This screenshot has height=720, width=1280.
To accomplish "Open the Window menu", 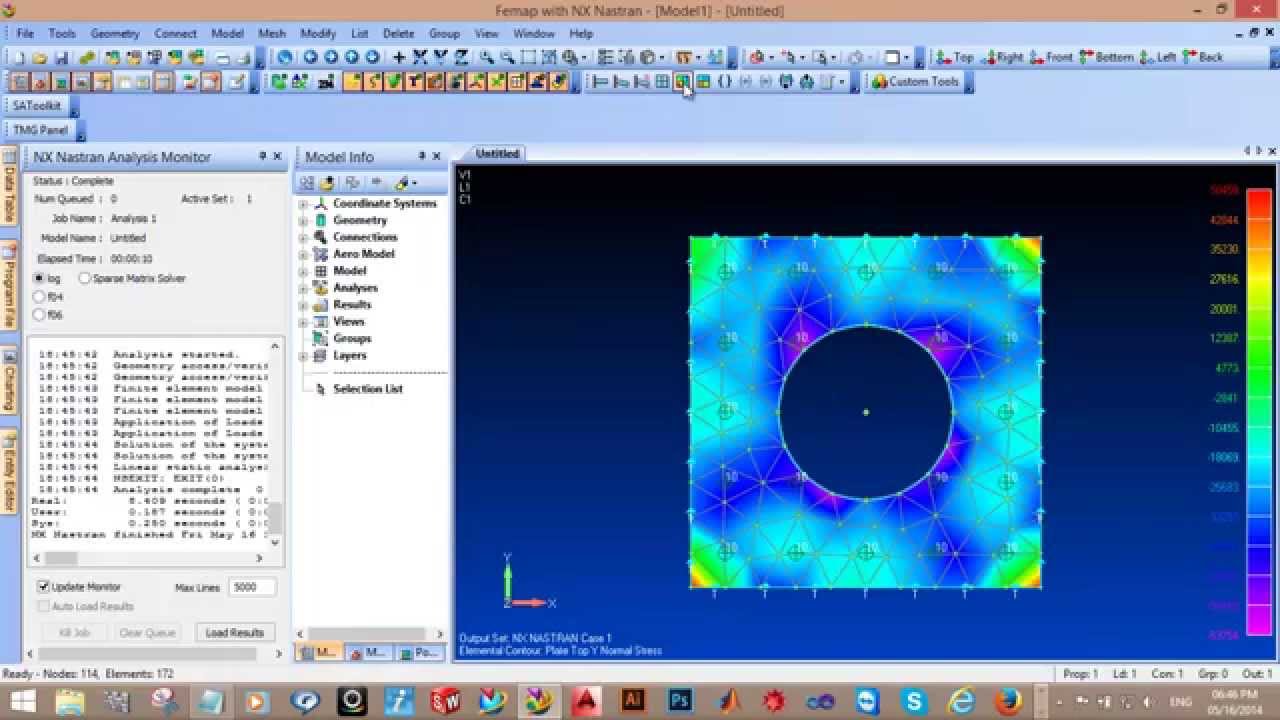I will [534, 33].
